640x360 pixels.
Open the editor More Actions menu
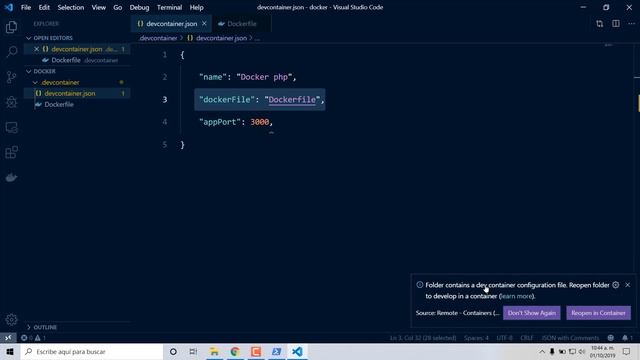point(631,24)
